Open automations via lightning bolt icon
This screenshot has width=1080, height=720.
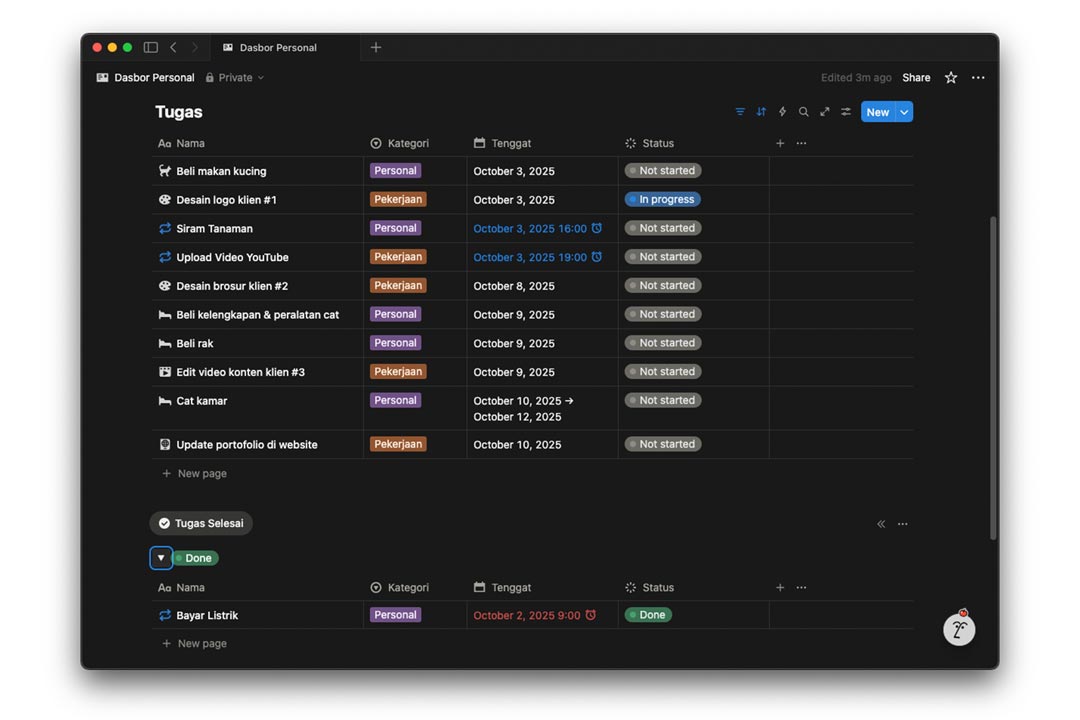782,112
